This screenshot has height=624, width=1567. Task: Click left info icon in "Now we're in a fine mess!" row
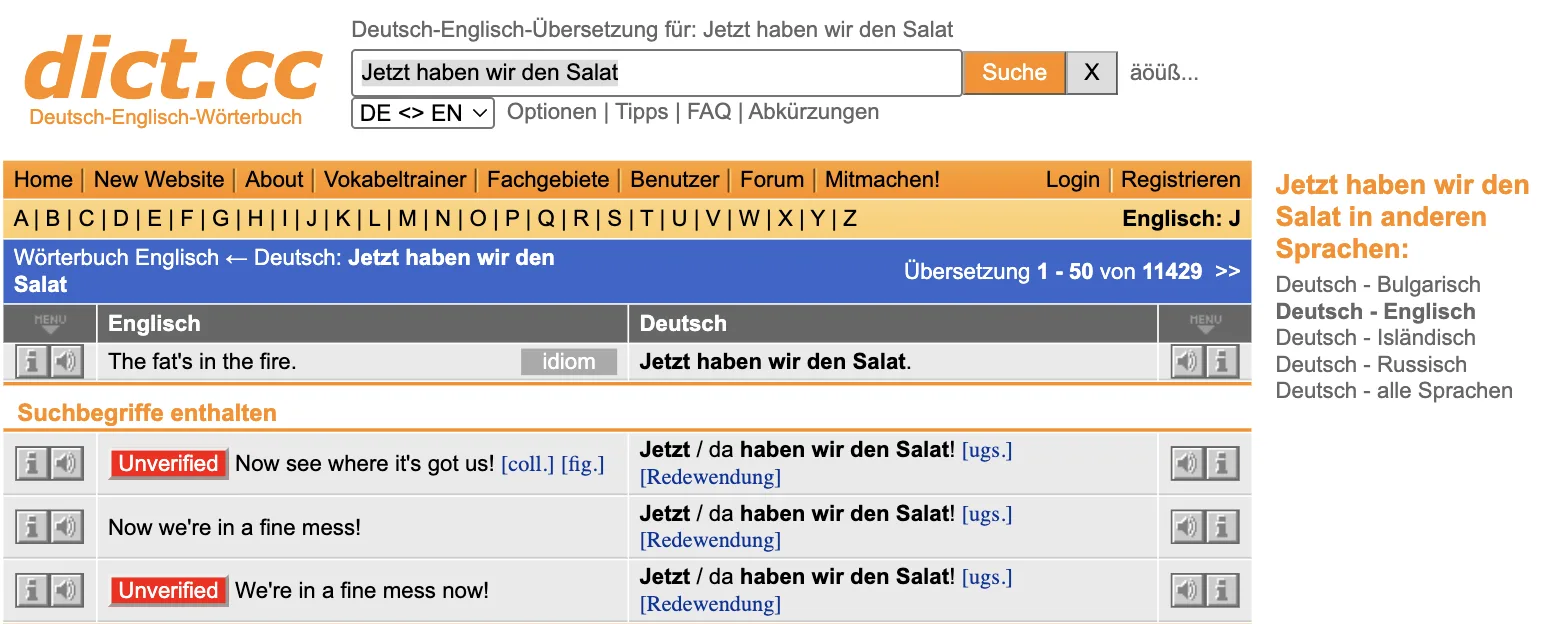(32, 527)
